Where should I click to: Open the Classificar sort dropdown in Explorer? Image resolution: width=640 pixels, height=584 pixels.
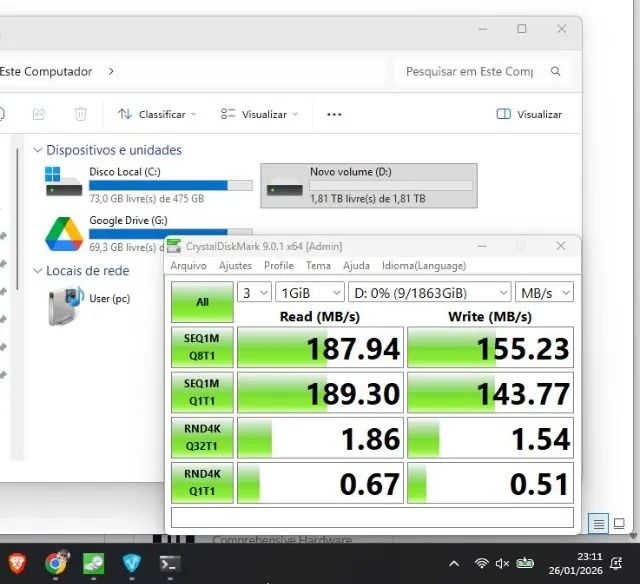[x=157, y=114]
